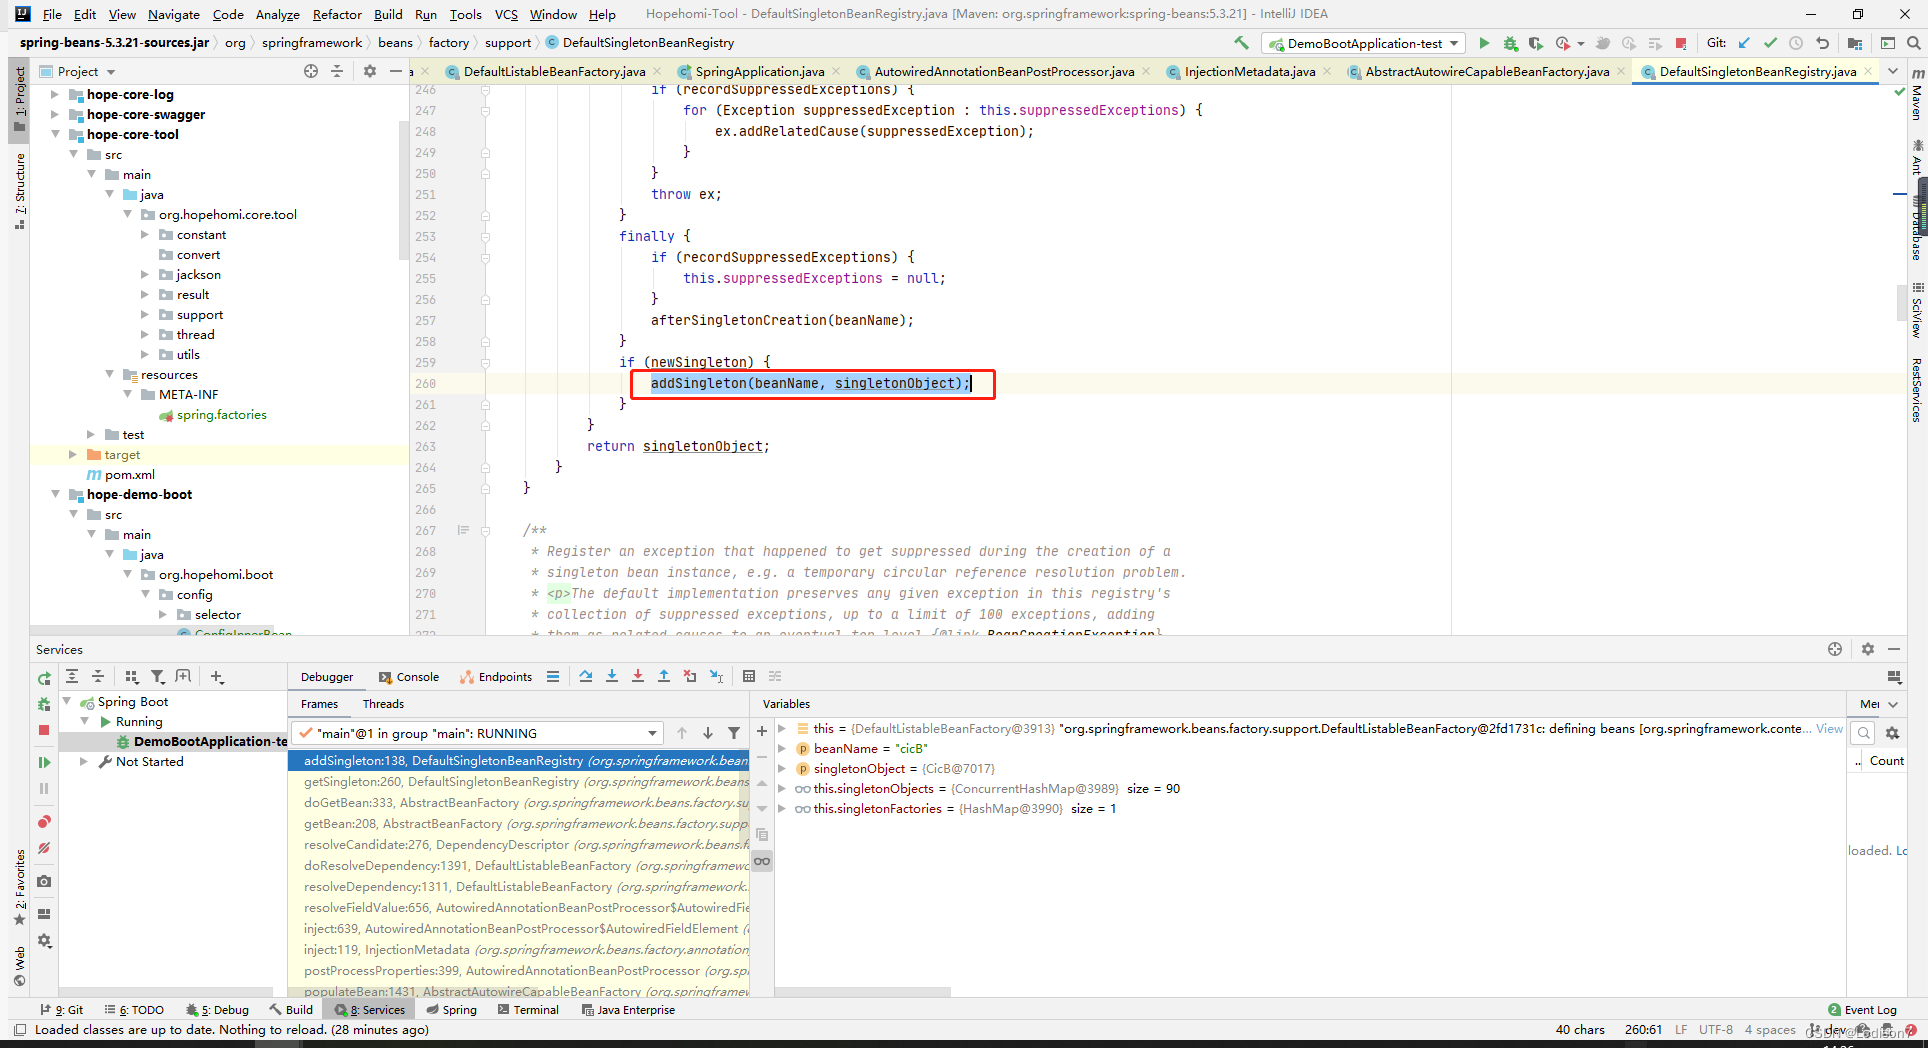The image size is (1928, 1048).
Task: Start debugging with the bug icon
Action: 1510,43
